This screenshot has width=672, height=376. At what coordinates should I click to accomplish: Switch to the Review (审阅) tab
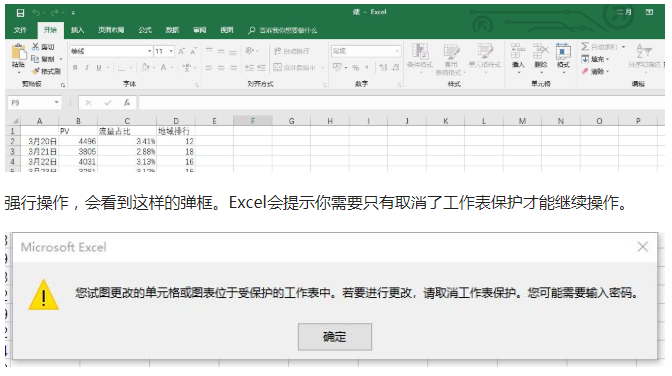click(199, 30)
